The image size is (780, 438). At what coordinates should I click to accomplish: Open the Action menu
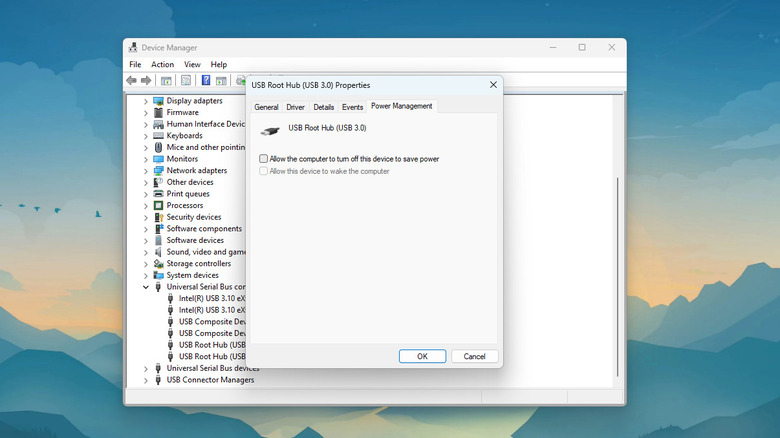[162, 65]
